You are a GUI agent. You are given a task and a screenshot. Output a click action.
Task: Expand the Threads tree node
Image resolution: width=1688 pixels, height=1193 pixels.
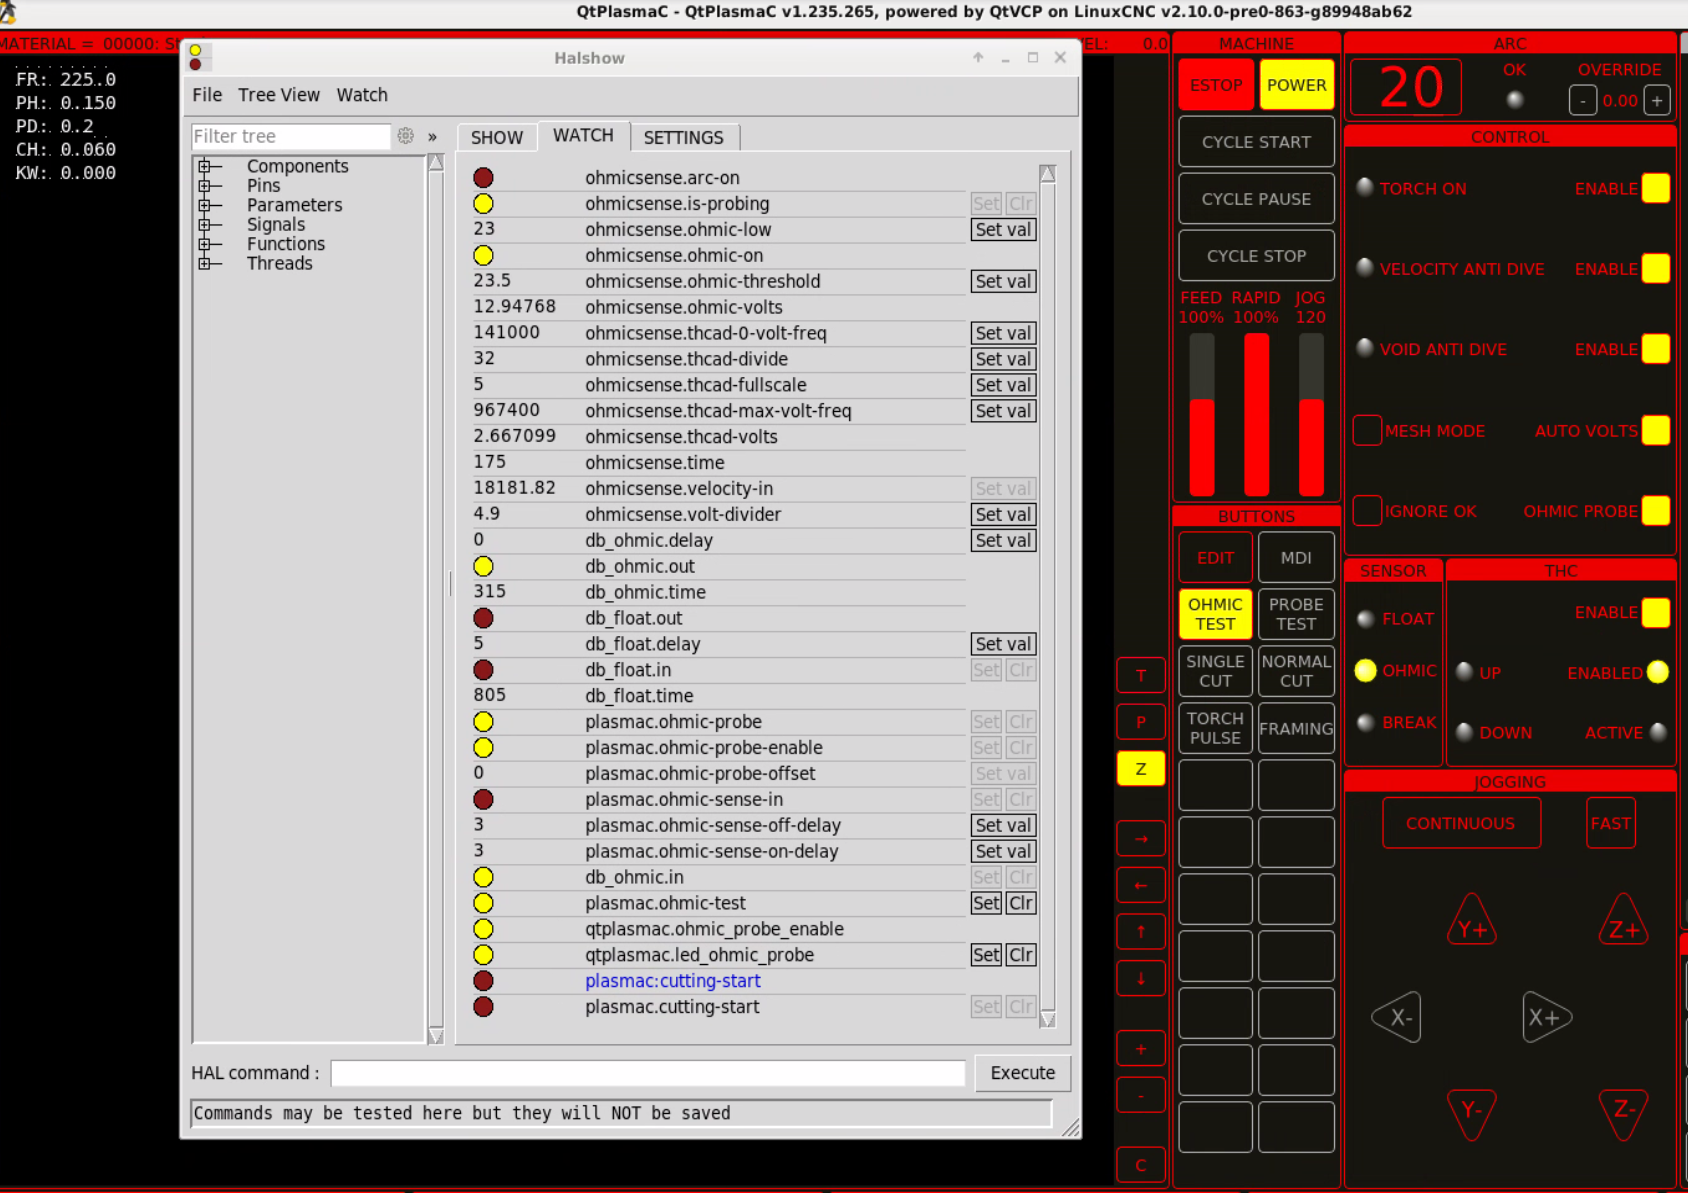[205, 264]
